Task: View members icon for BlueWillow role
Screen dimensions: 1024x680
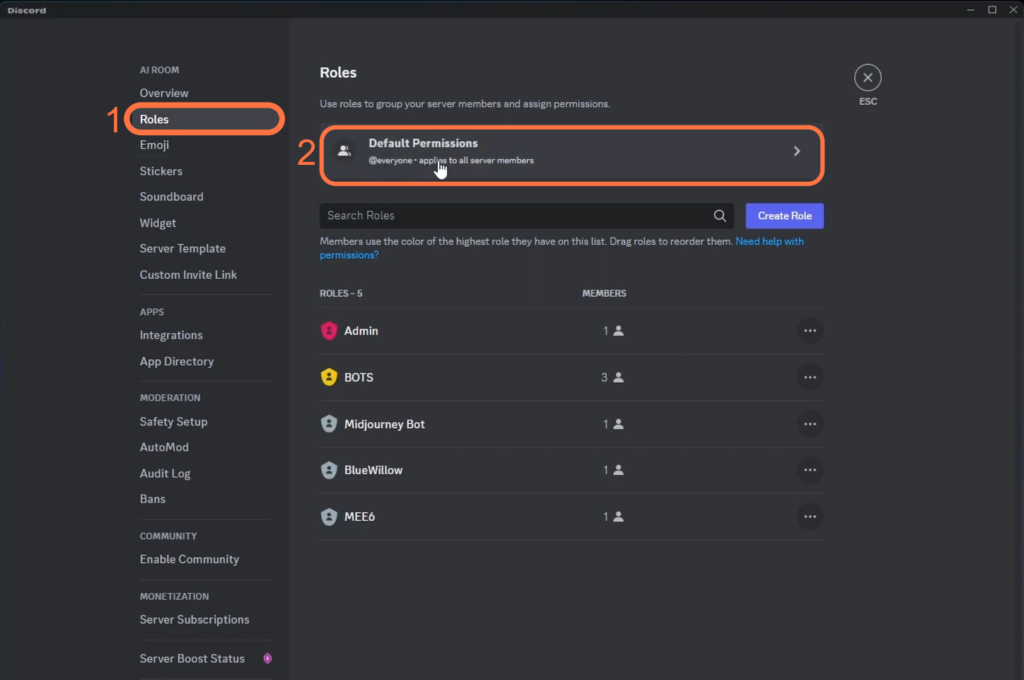Action: coord(618,470)
